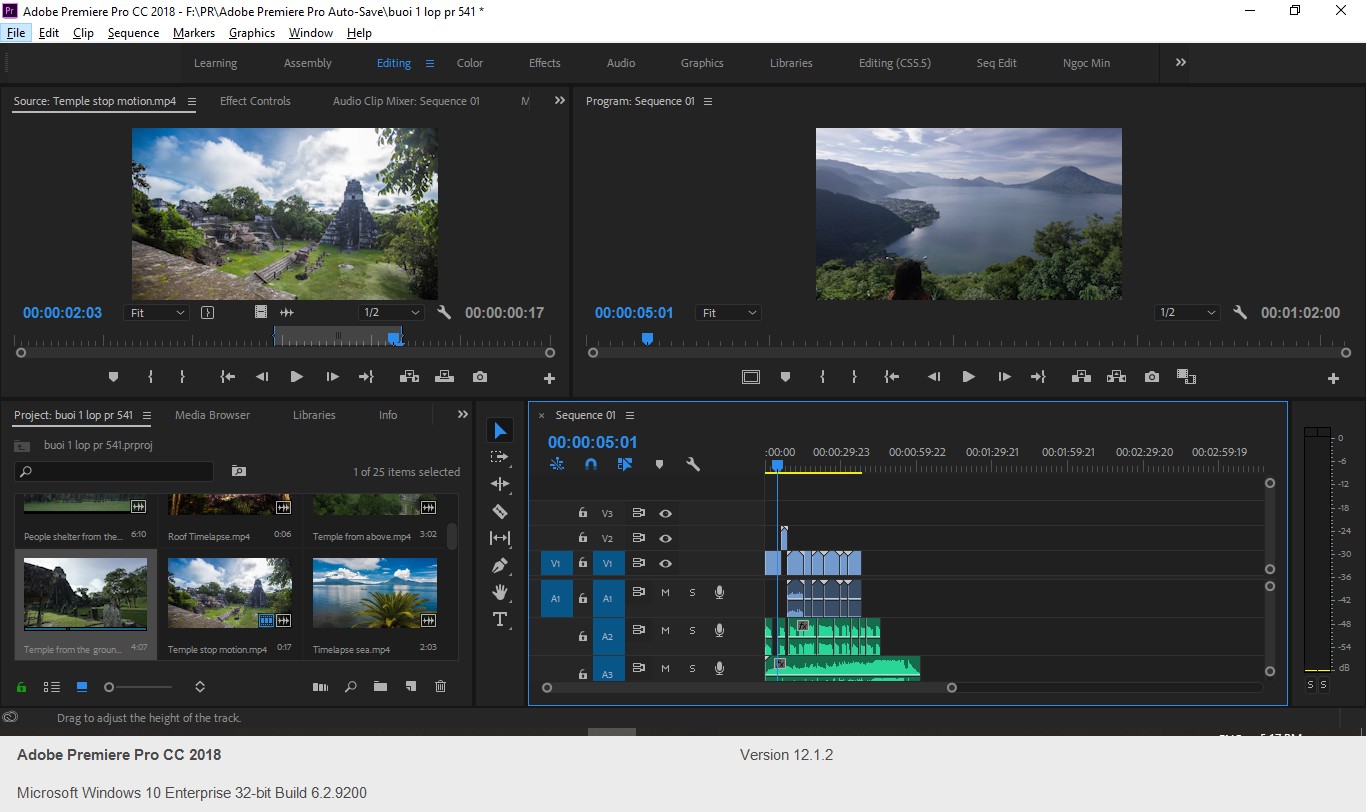Image resolution: width=1366 pixels, height=812 pixels.
Task: Play the Program monitor sequence
Action: point(968,377)
